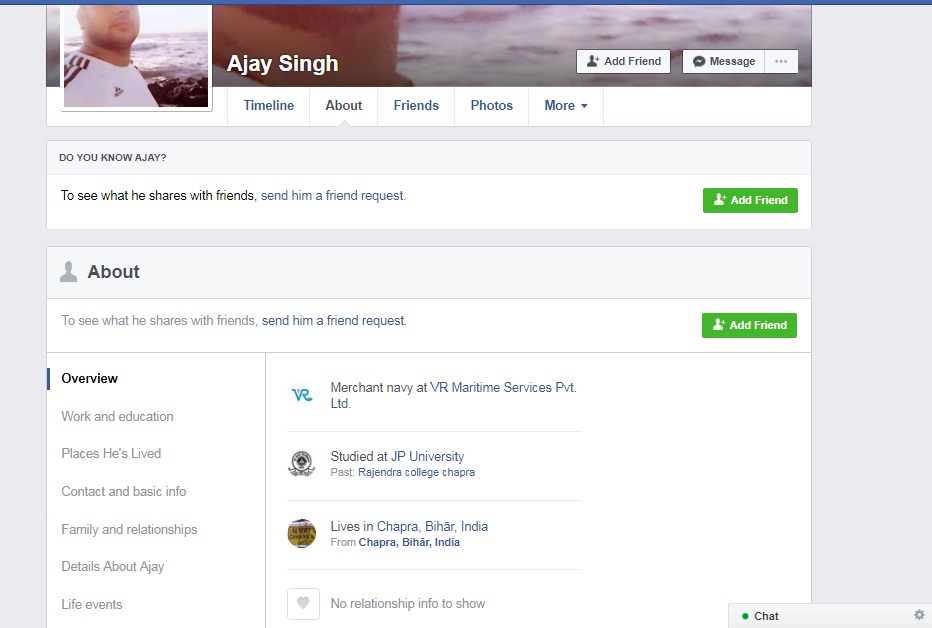
Task: Open the JP University link
Action: pyautogui.click(x=427, y=456)
